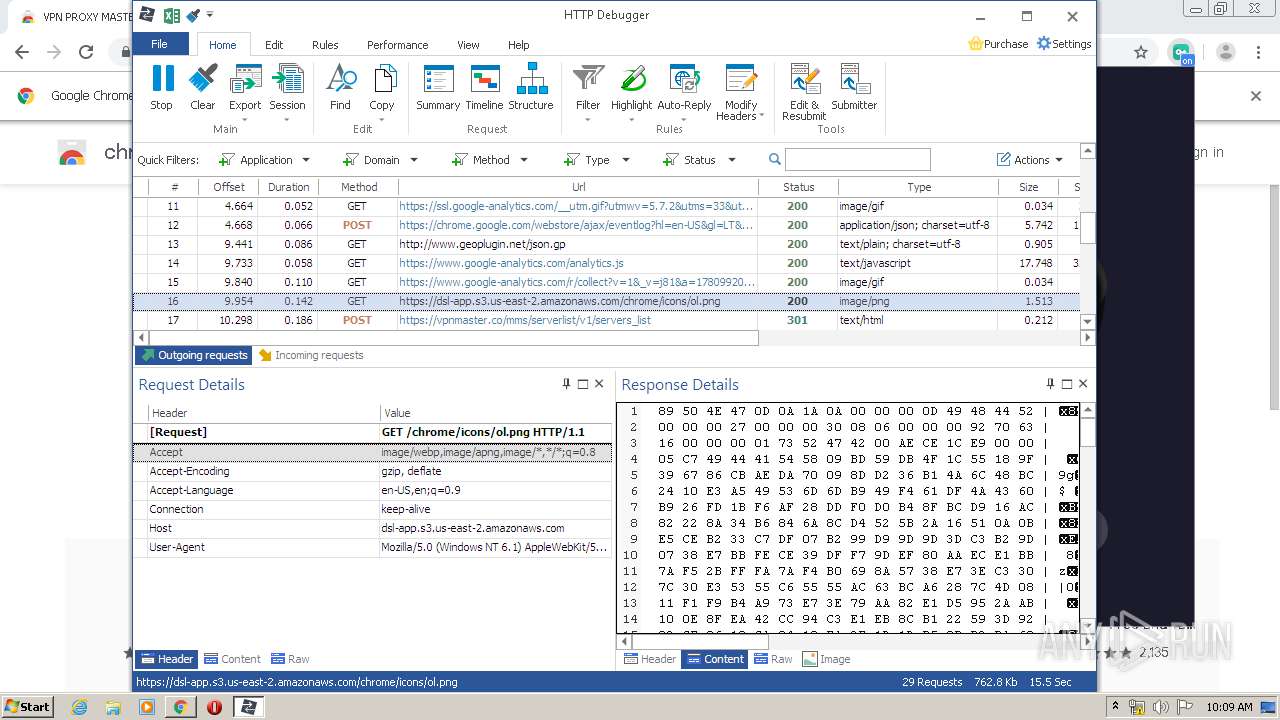
Task: Click the Accept-Encoding header row
Action: tap(372, 471)
